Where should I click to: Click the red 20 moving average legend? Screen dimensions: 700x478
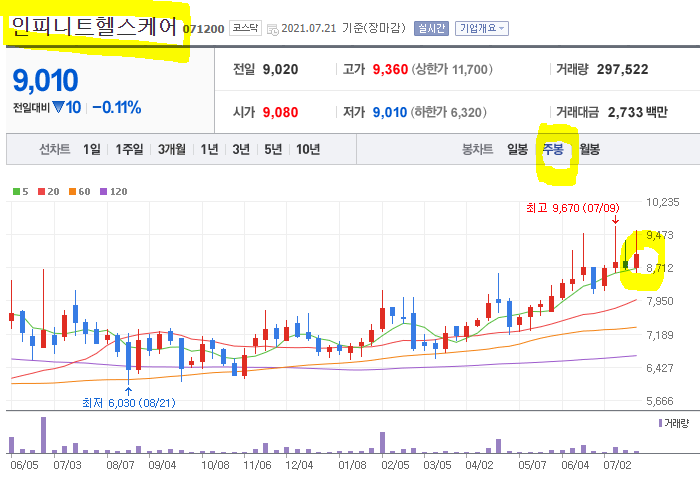(49, 191)
